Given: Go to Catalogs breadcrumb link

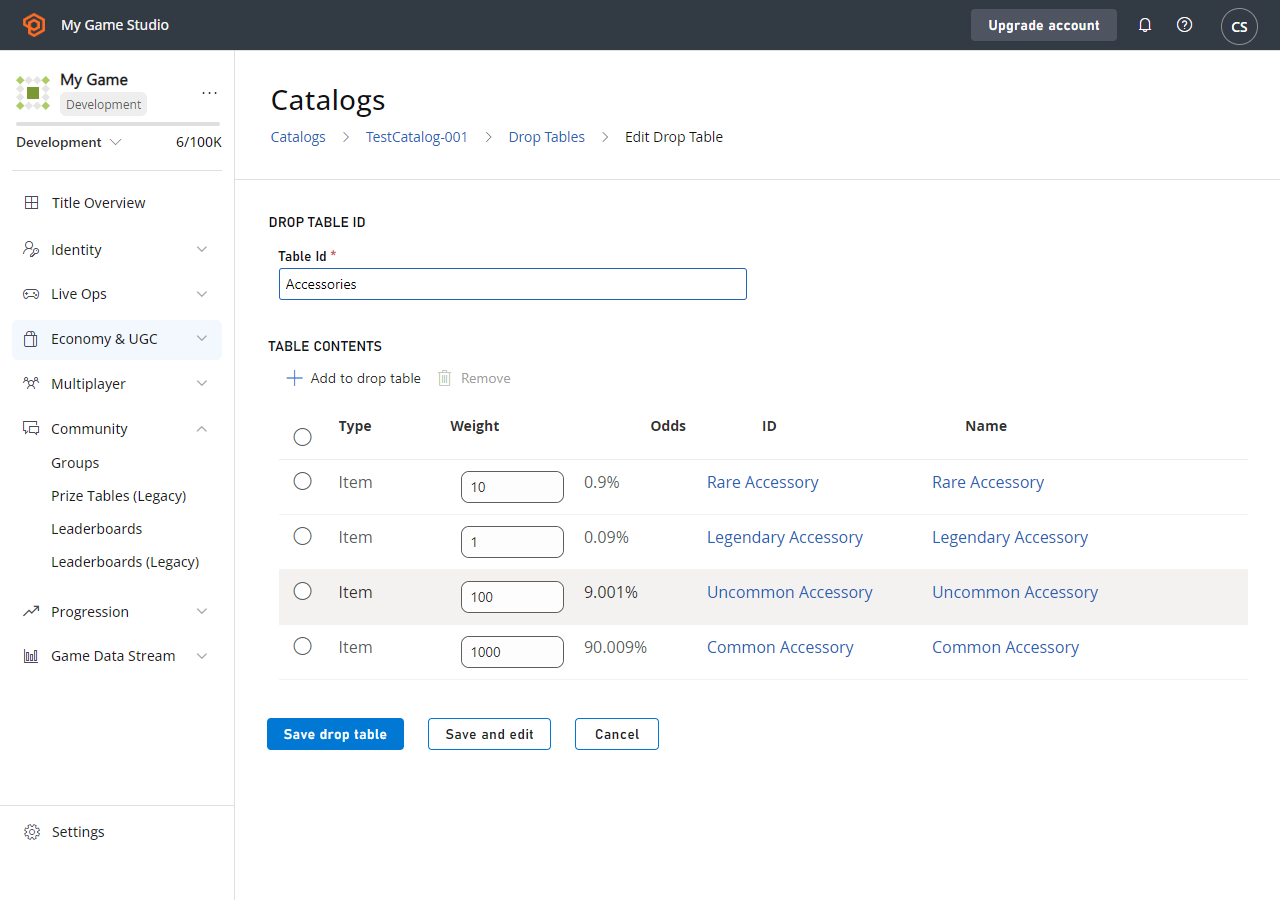Looking at the screenshot, I should click(x=298, y=137).
